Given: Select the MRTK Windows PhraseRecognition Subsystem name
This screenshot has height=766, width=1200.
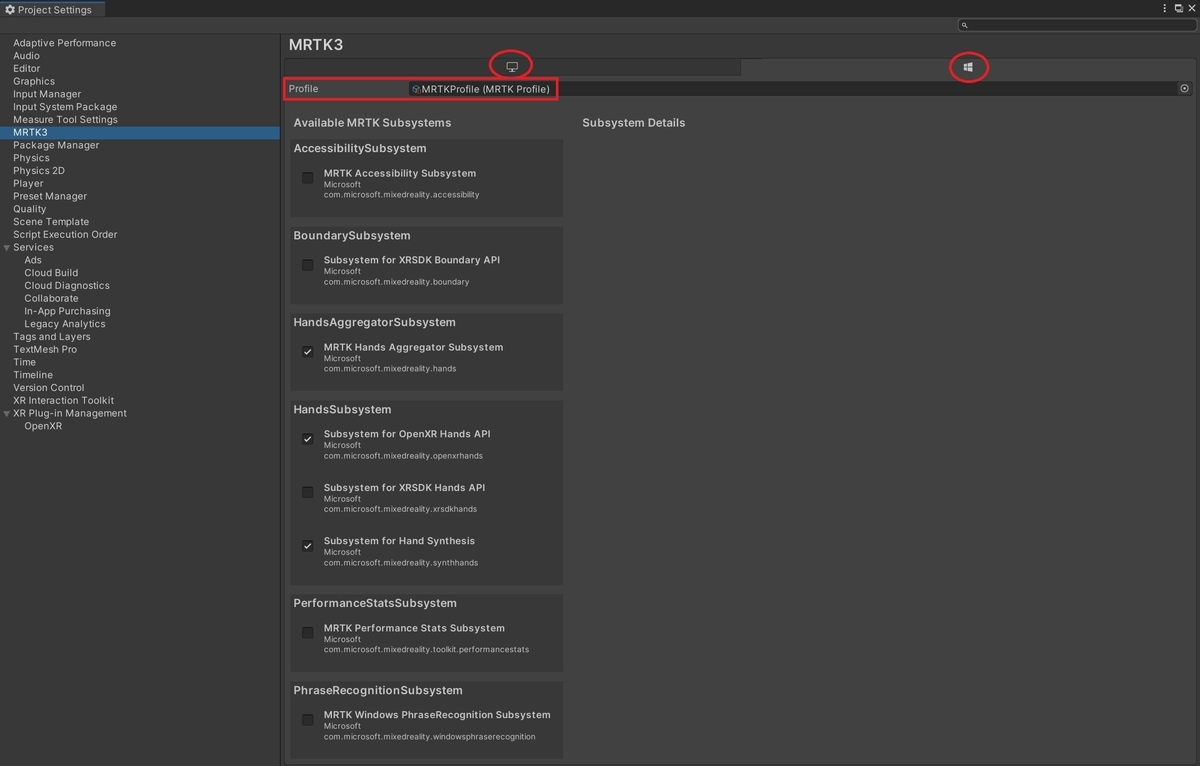Looking at the screenshot, I should click(x=437, y=715).
